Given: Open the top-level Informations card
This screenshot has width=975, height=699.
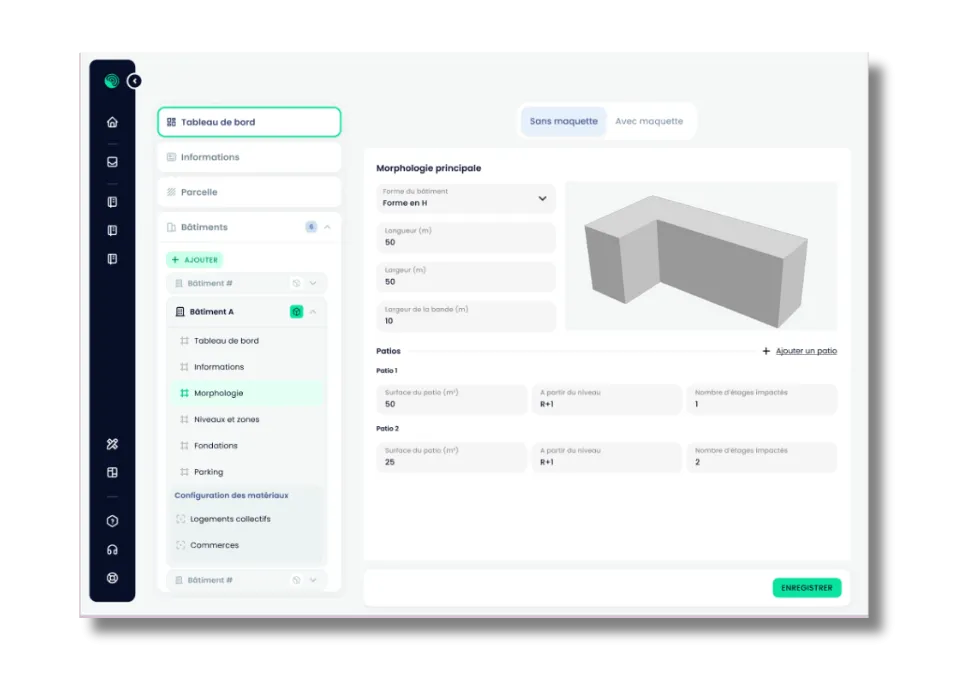Looking at the screenshot, I should 249,157.
